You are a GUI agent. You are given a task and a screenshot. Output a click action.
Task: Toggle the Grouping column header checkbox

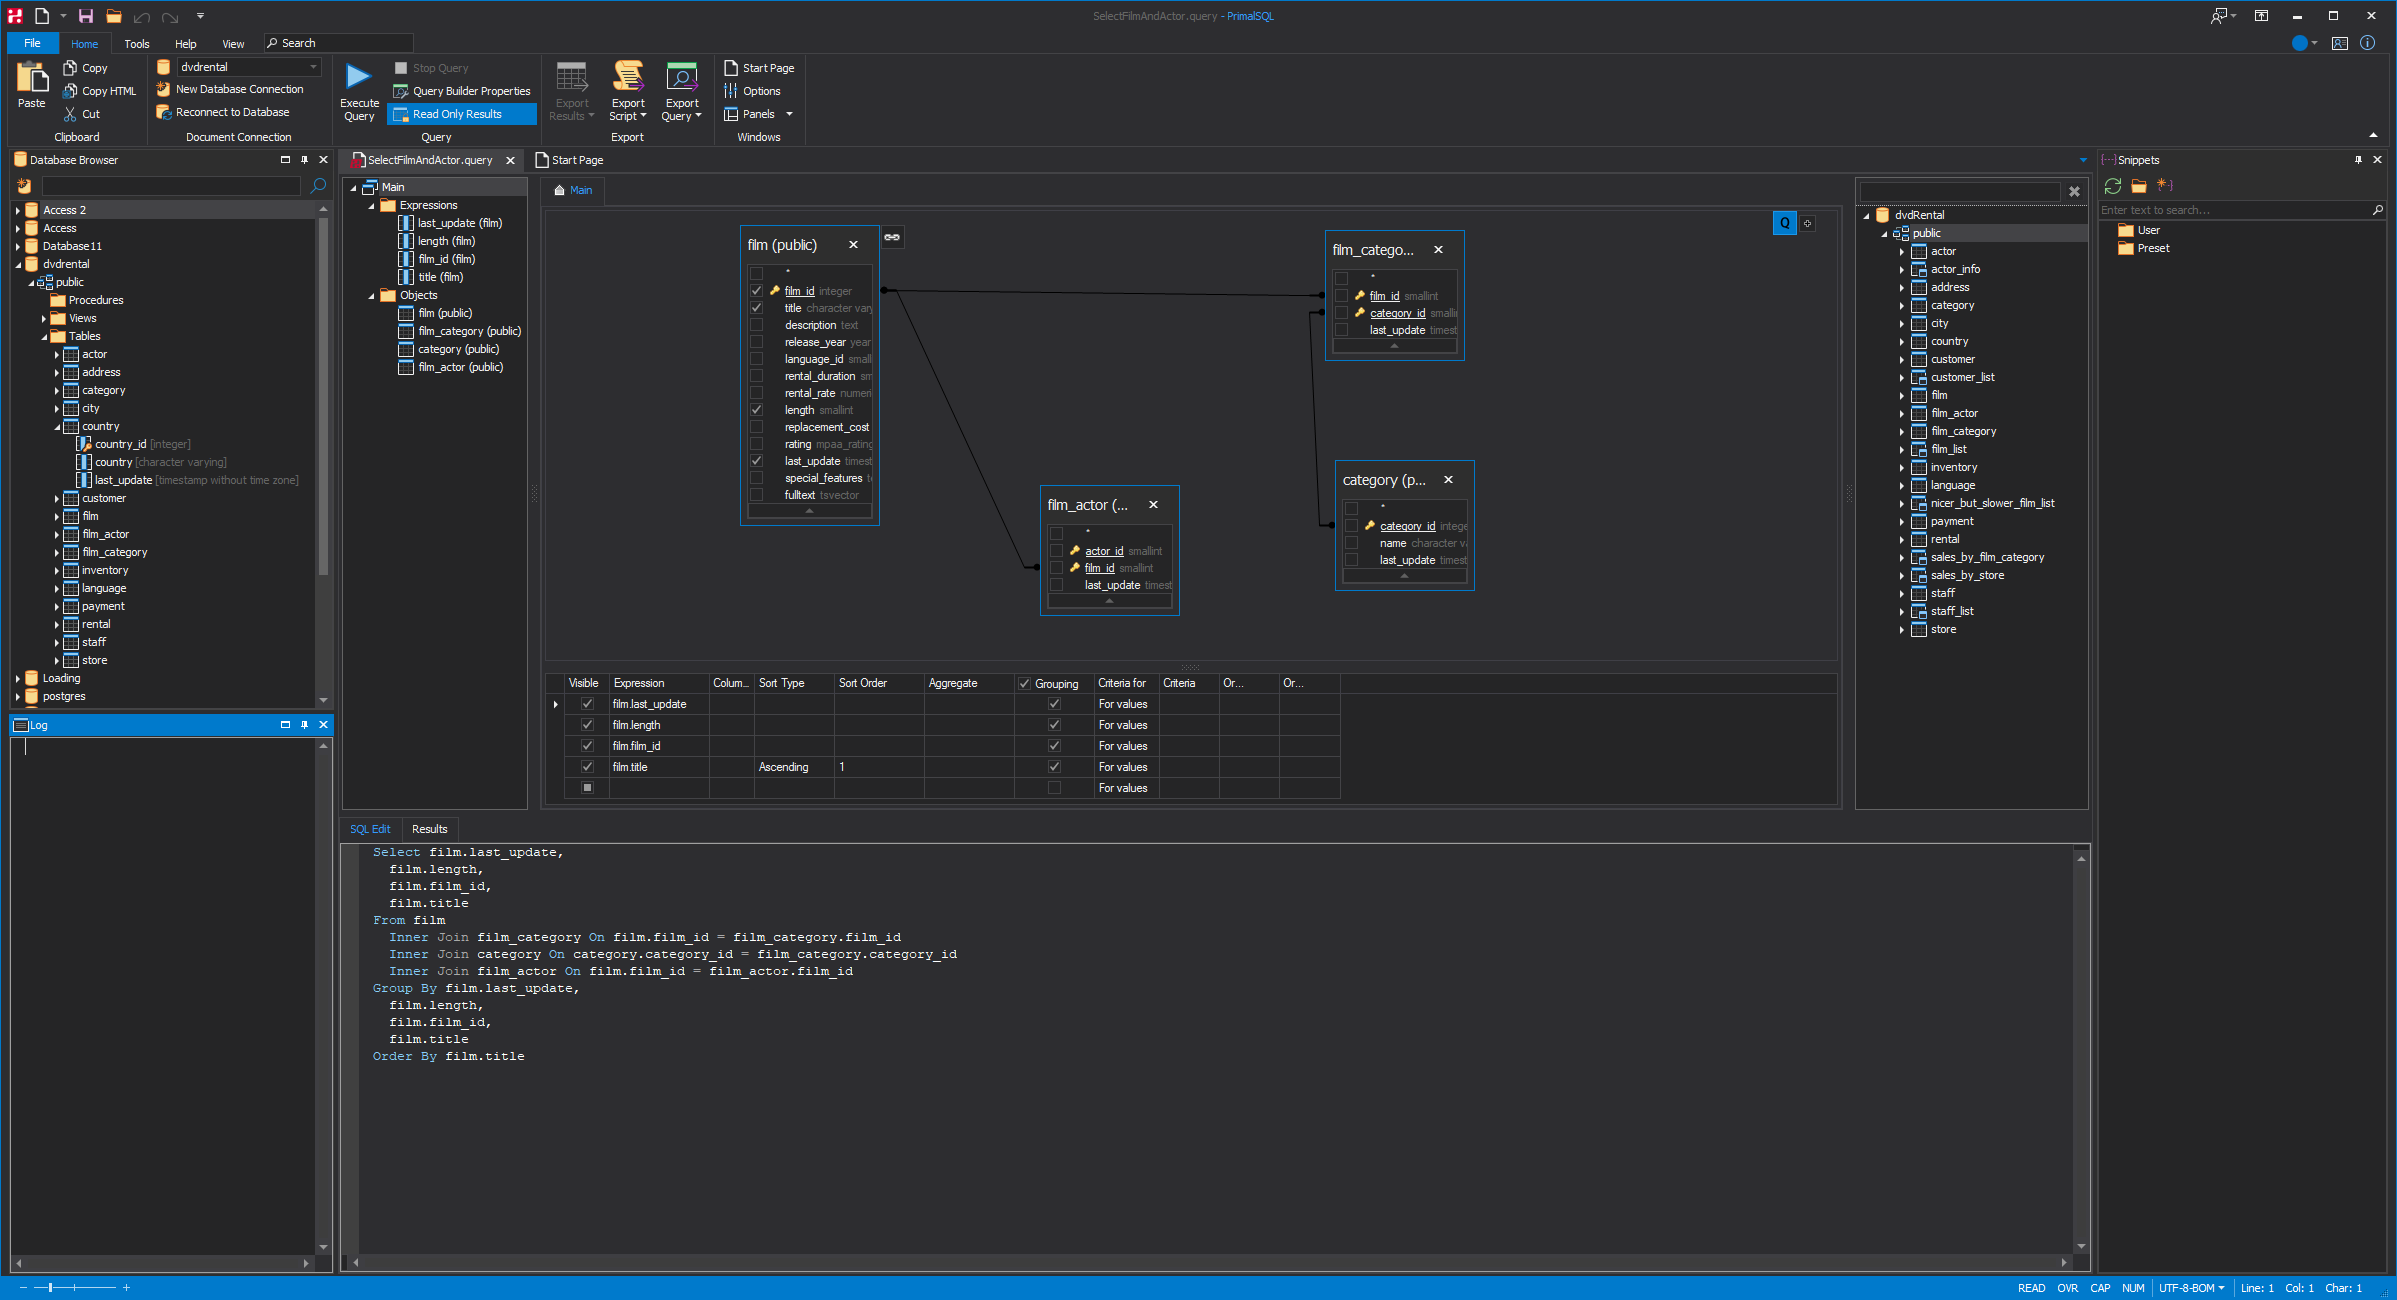coord(1024,684)
